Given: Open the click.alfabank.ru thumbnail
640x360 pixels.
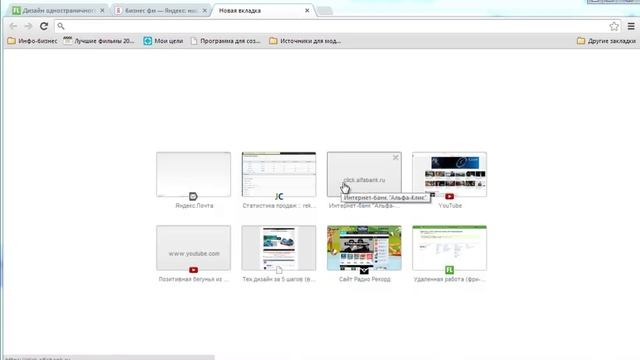Looking at the screenshot, I should pos(364,174).
